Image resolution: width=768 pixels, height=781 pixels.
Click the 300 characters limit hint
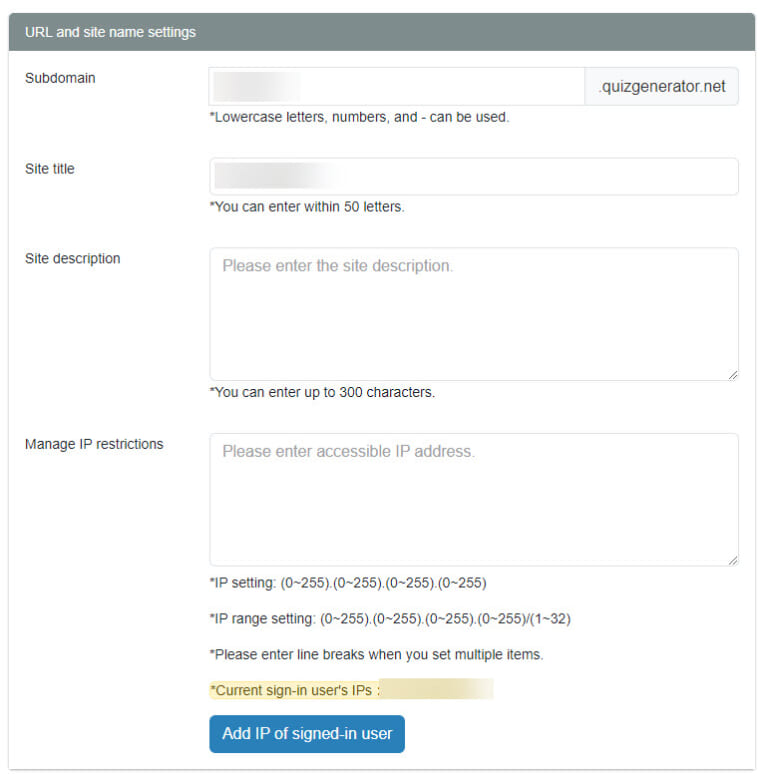pos(322,392)
